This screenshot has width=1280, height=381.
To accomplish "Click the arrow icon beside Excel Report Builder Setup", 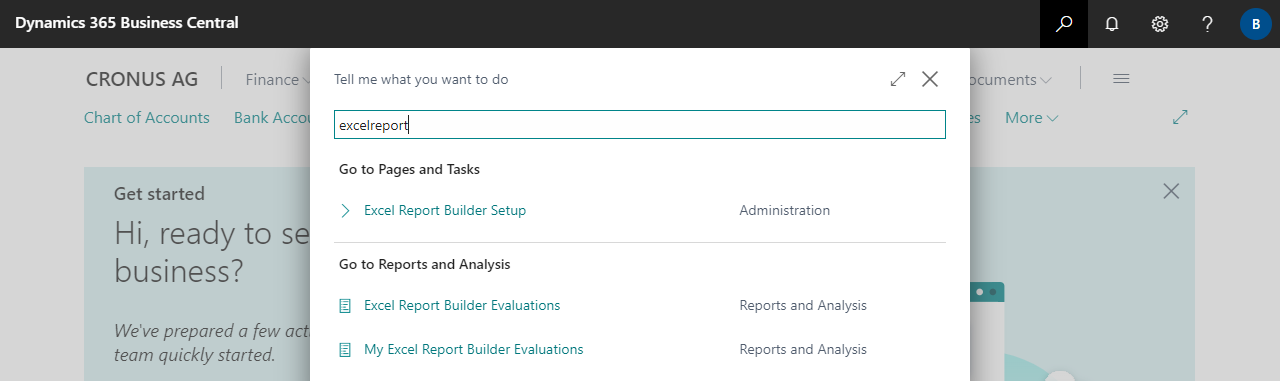I will 346,211.
